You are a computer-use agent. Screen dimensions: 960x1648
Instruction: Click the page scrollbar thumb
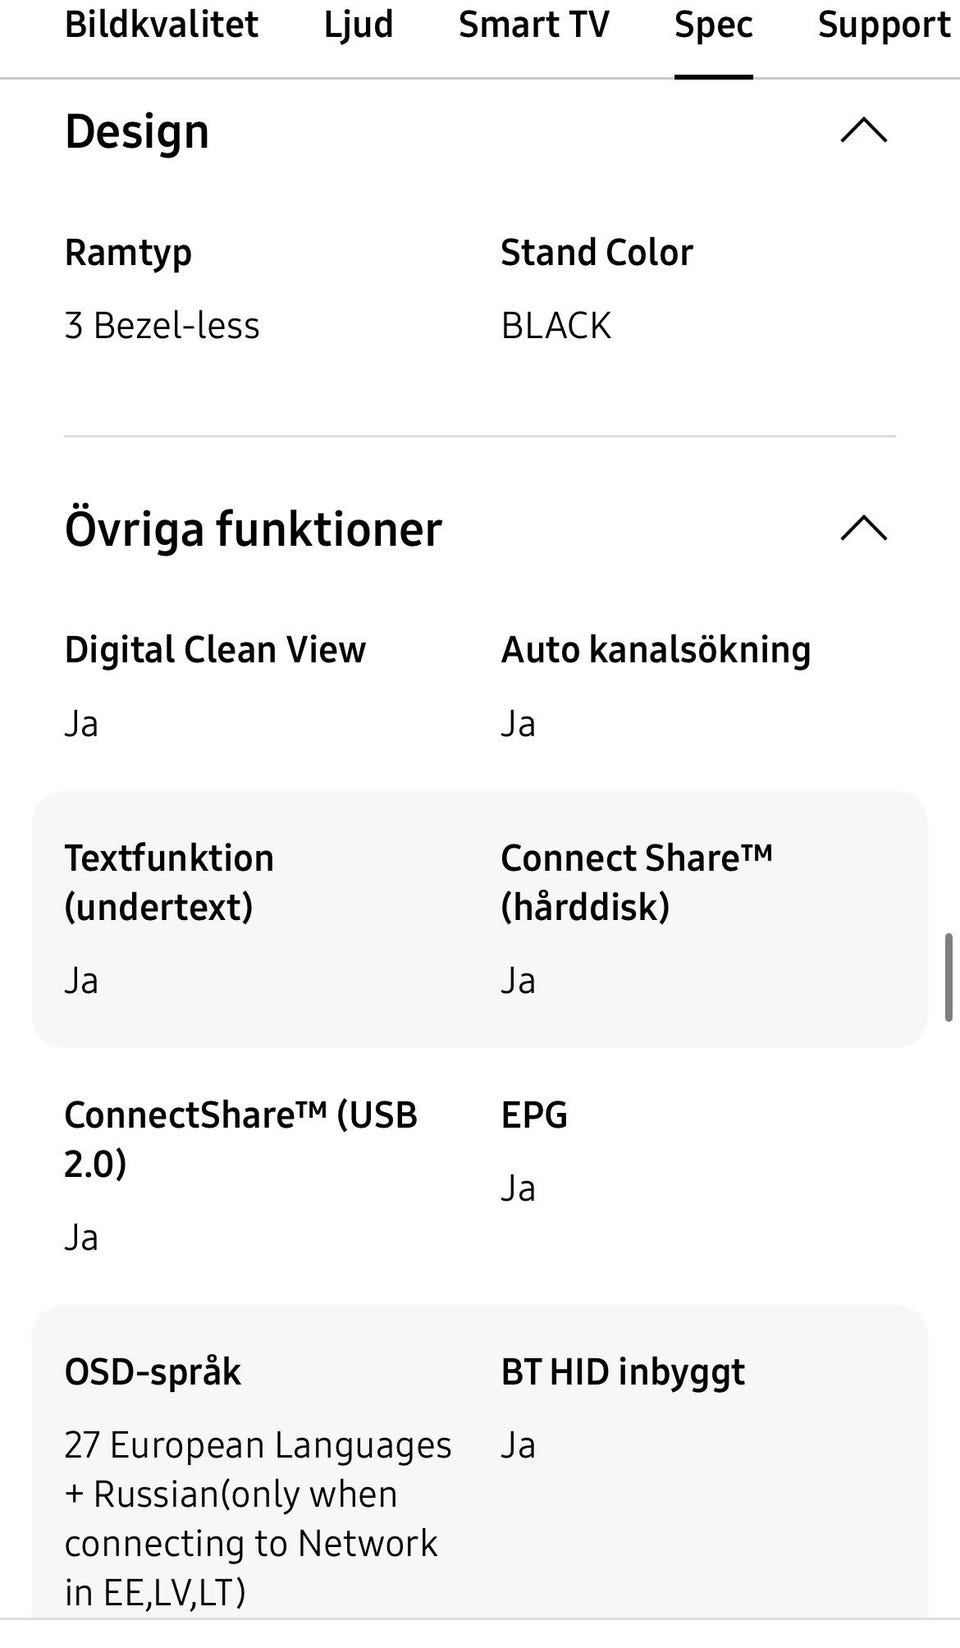(948, 977)
